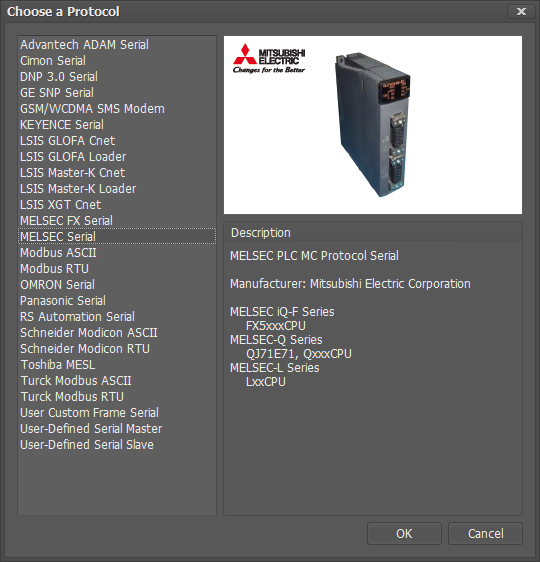Cancel the protocol dialog
Viewport: 540px width, 562px height.
pyautogui.click(x=486, y=534)
